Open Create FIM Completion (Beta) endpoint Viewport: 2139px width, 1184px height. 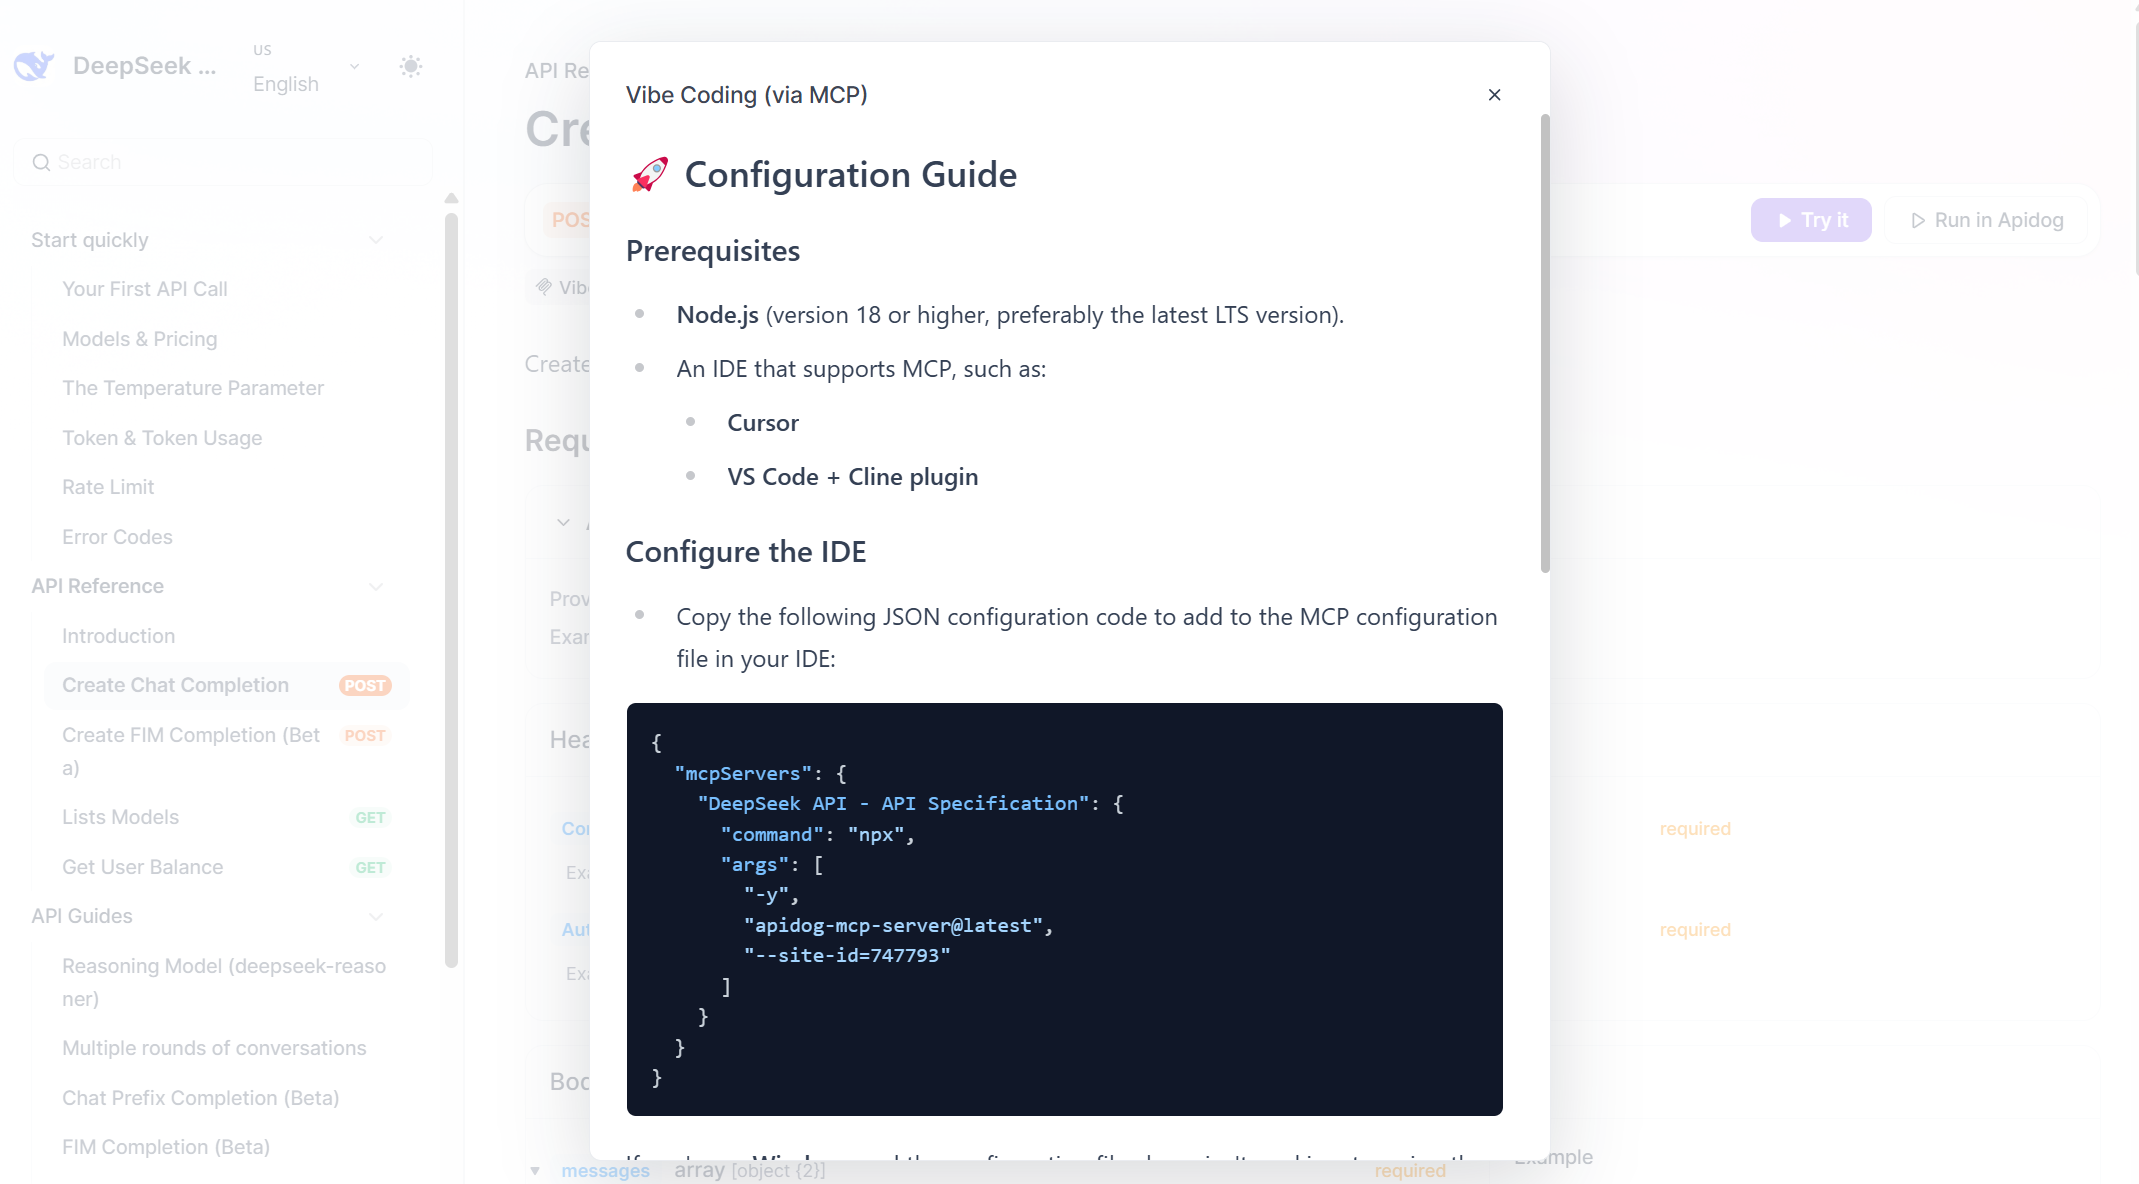click(x=227, y=751)
